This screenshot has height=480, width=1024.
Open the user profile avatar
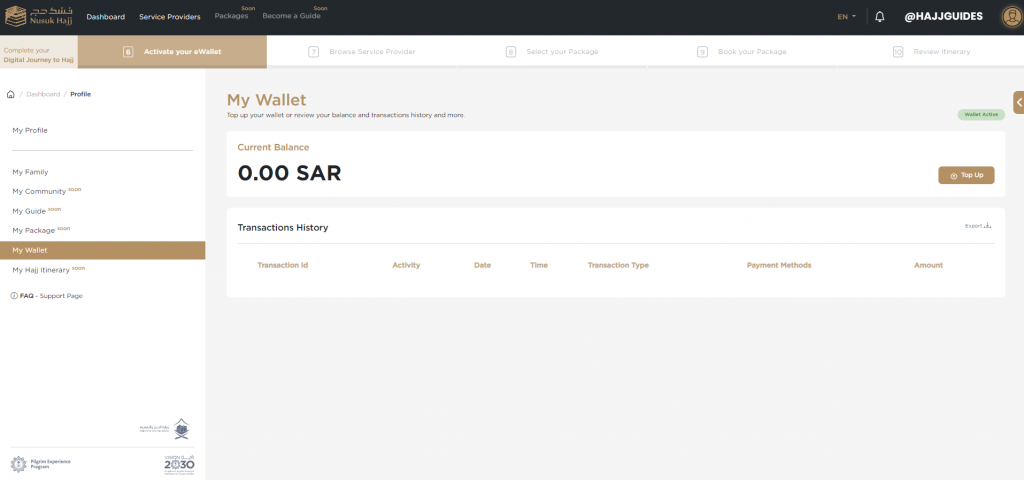pyautogui.click(x=1010, y=17)
